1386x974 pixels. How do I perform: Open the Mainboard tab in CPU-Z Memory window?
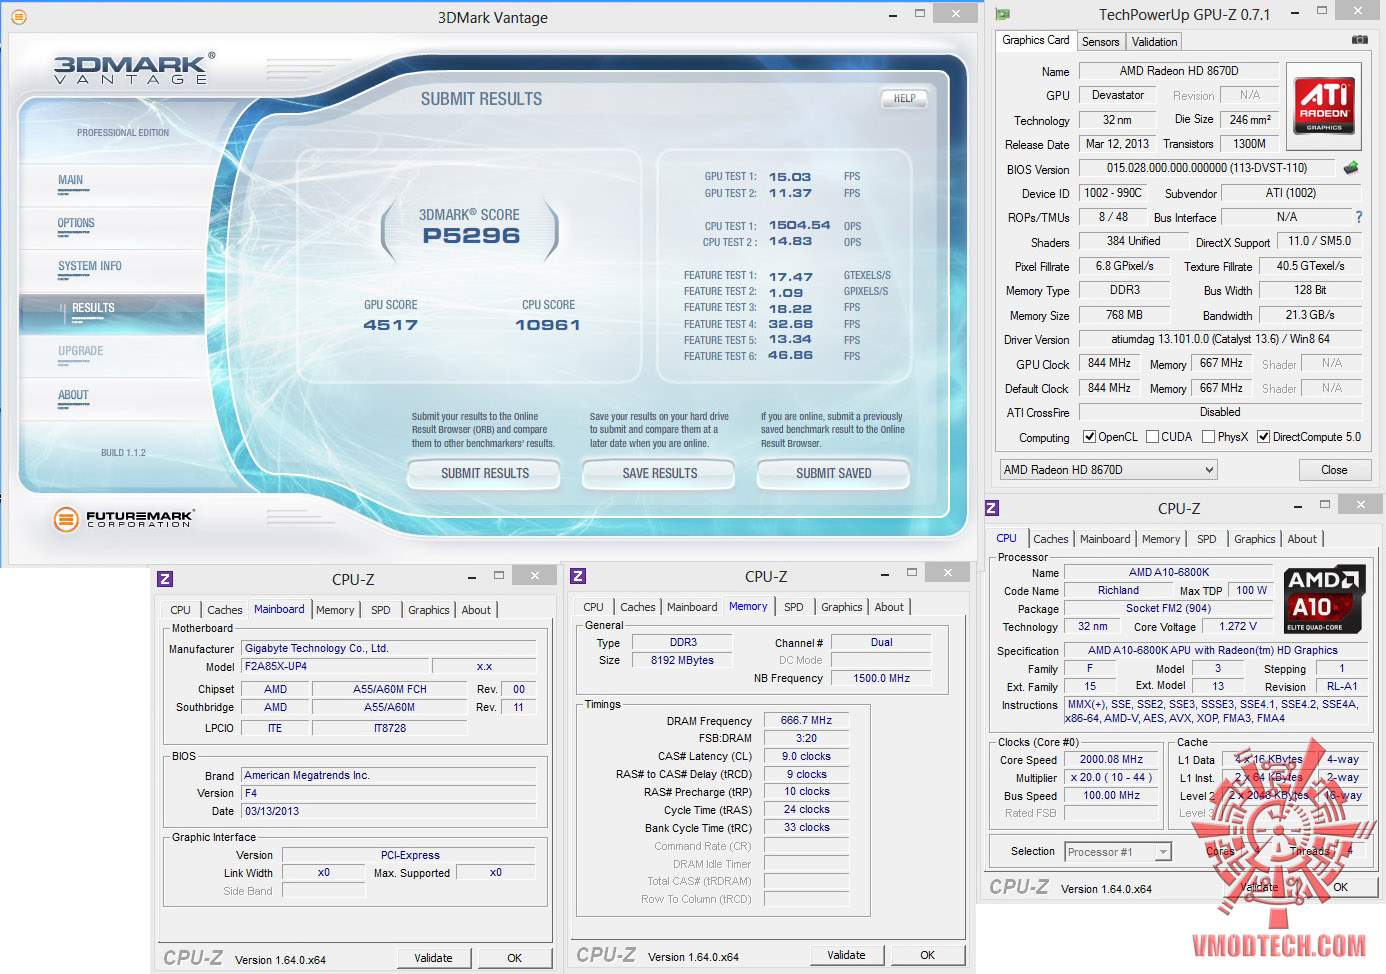click(692, 607)
